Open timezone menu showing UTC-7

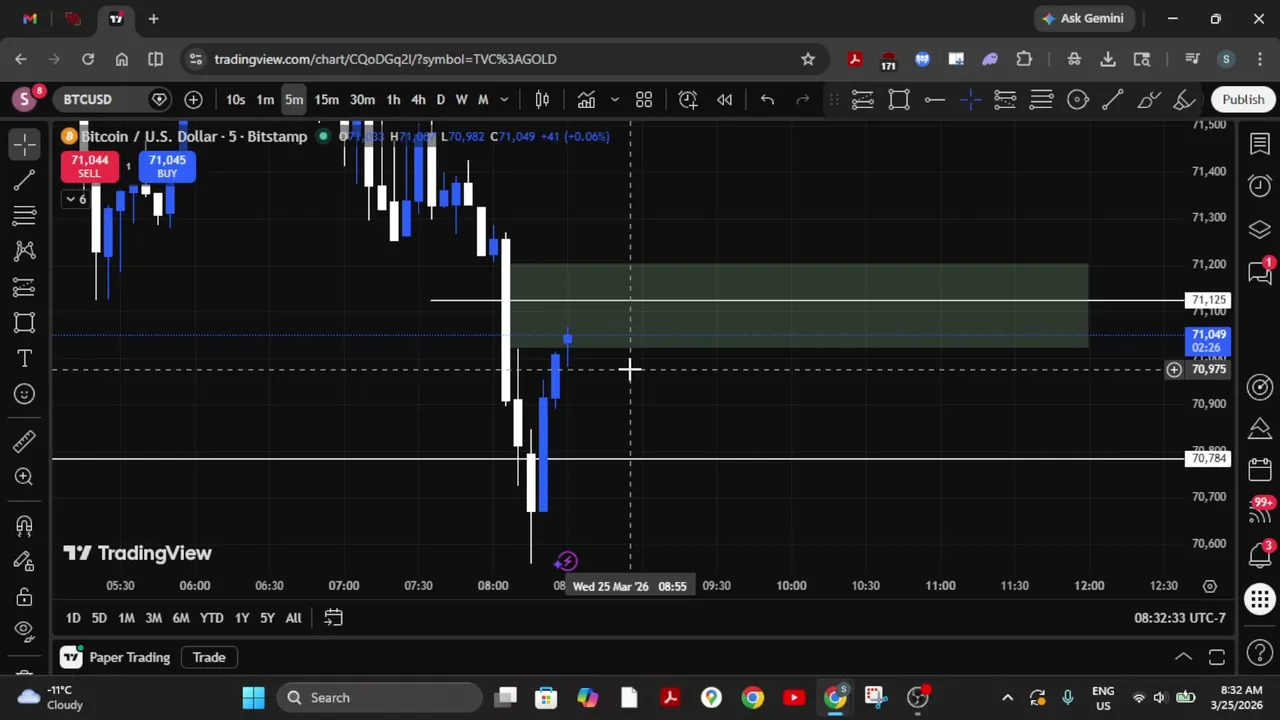1179,618
